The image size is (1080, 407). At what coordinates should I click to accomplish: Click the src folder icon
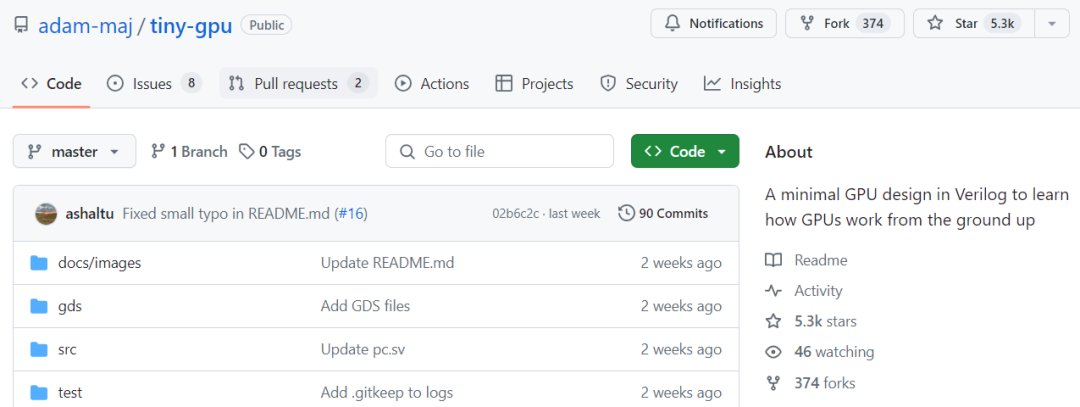39,349
